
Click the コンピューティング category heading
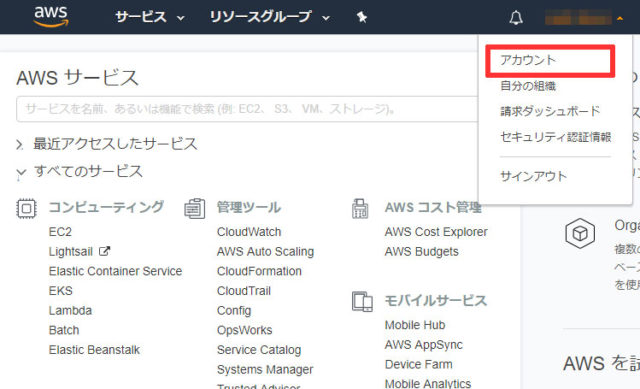[106, 207]
